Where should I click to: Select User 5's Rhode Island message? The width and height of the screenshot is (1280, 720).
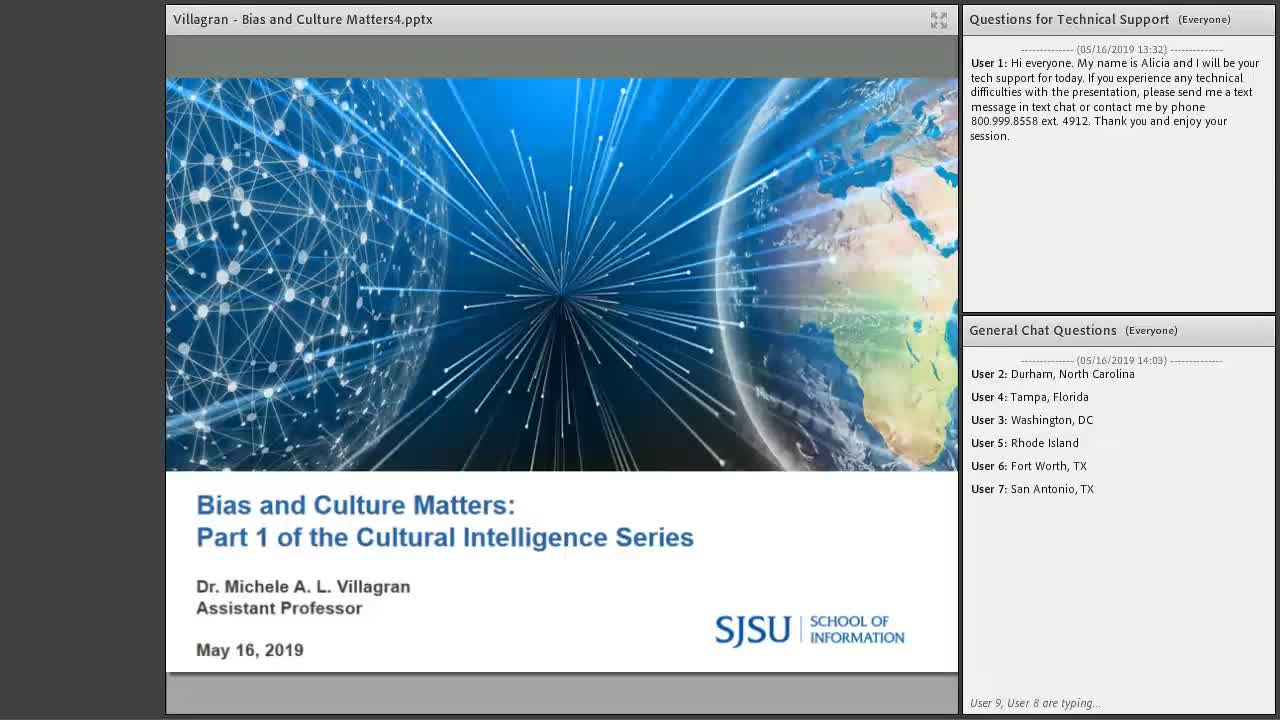coord(1025,443)
